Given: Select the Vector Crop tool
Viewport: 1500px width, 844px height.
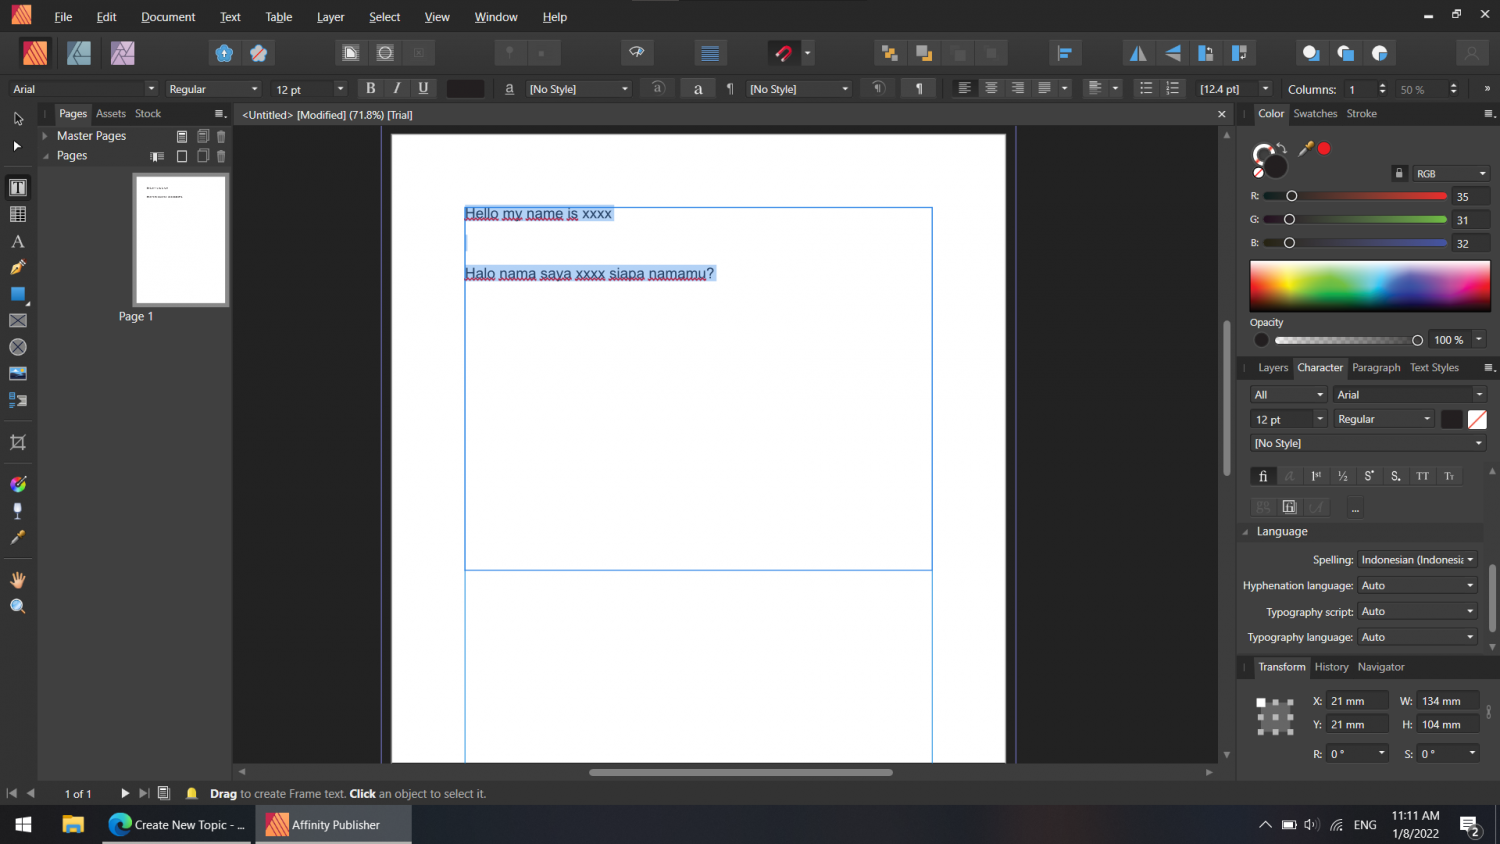Looking at the screenshot, I should coord(17,443).
